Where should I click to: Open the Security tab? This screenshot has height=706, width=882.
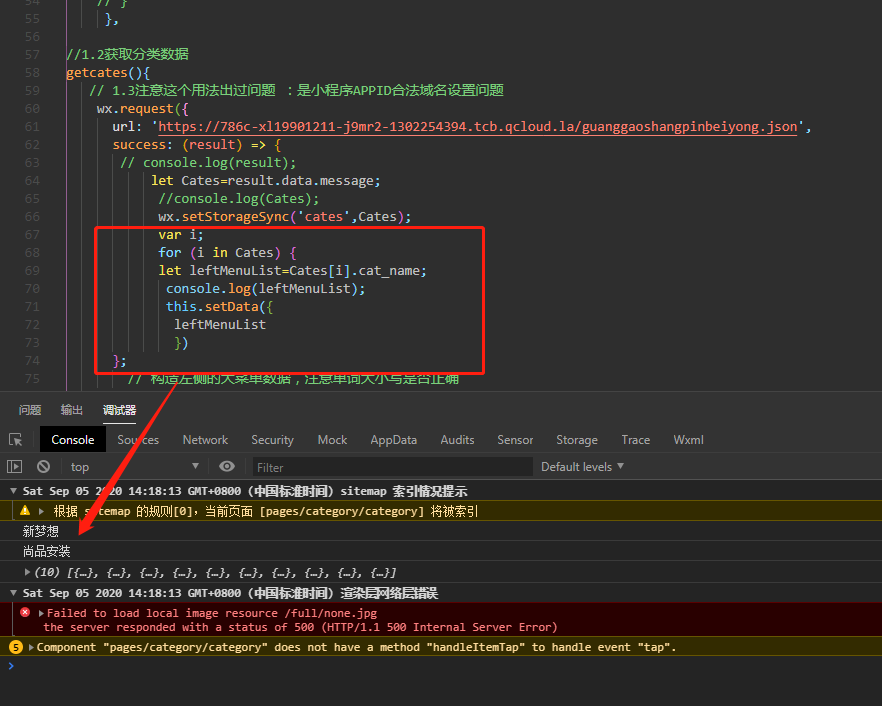click(272, 440)
